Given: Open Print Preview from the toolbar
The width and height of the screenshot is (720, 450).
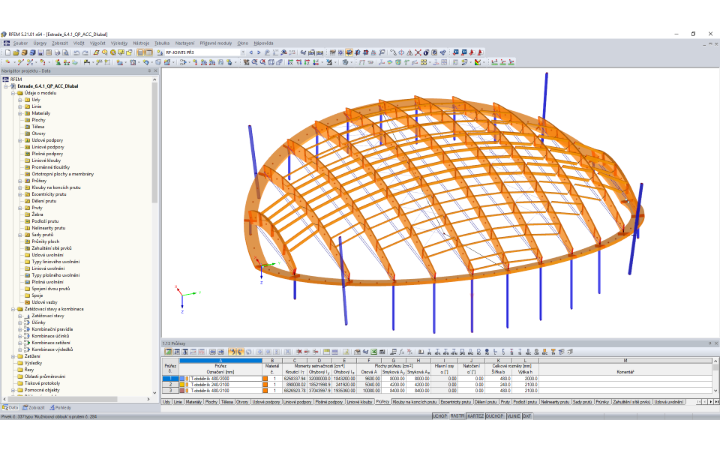Looking at the screenshot, I should (x=66, y=52).
